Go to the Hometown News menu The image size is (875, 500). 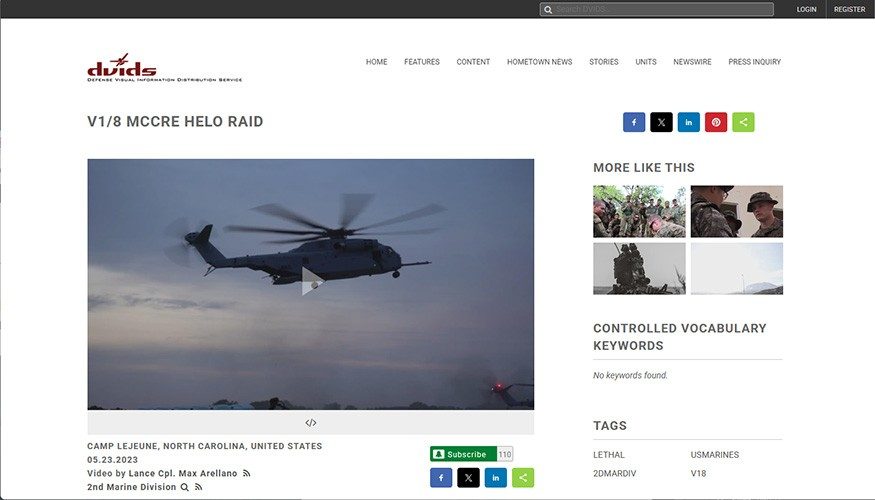coord(539,62)
